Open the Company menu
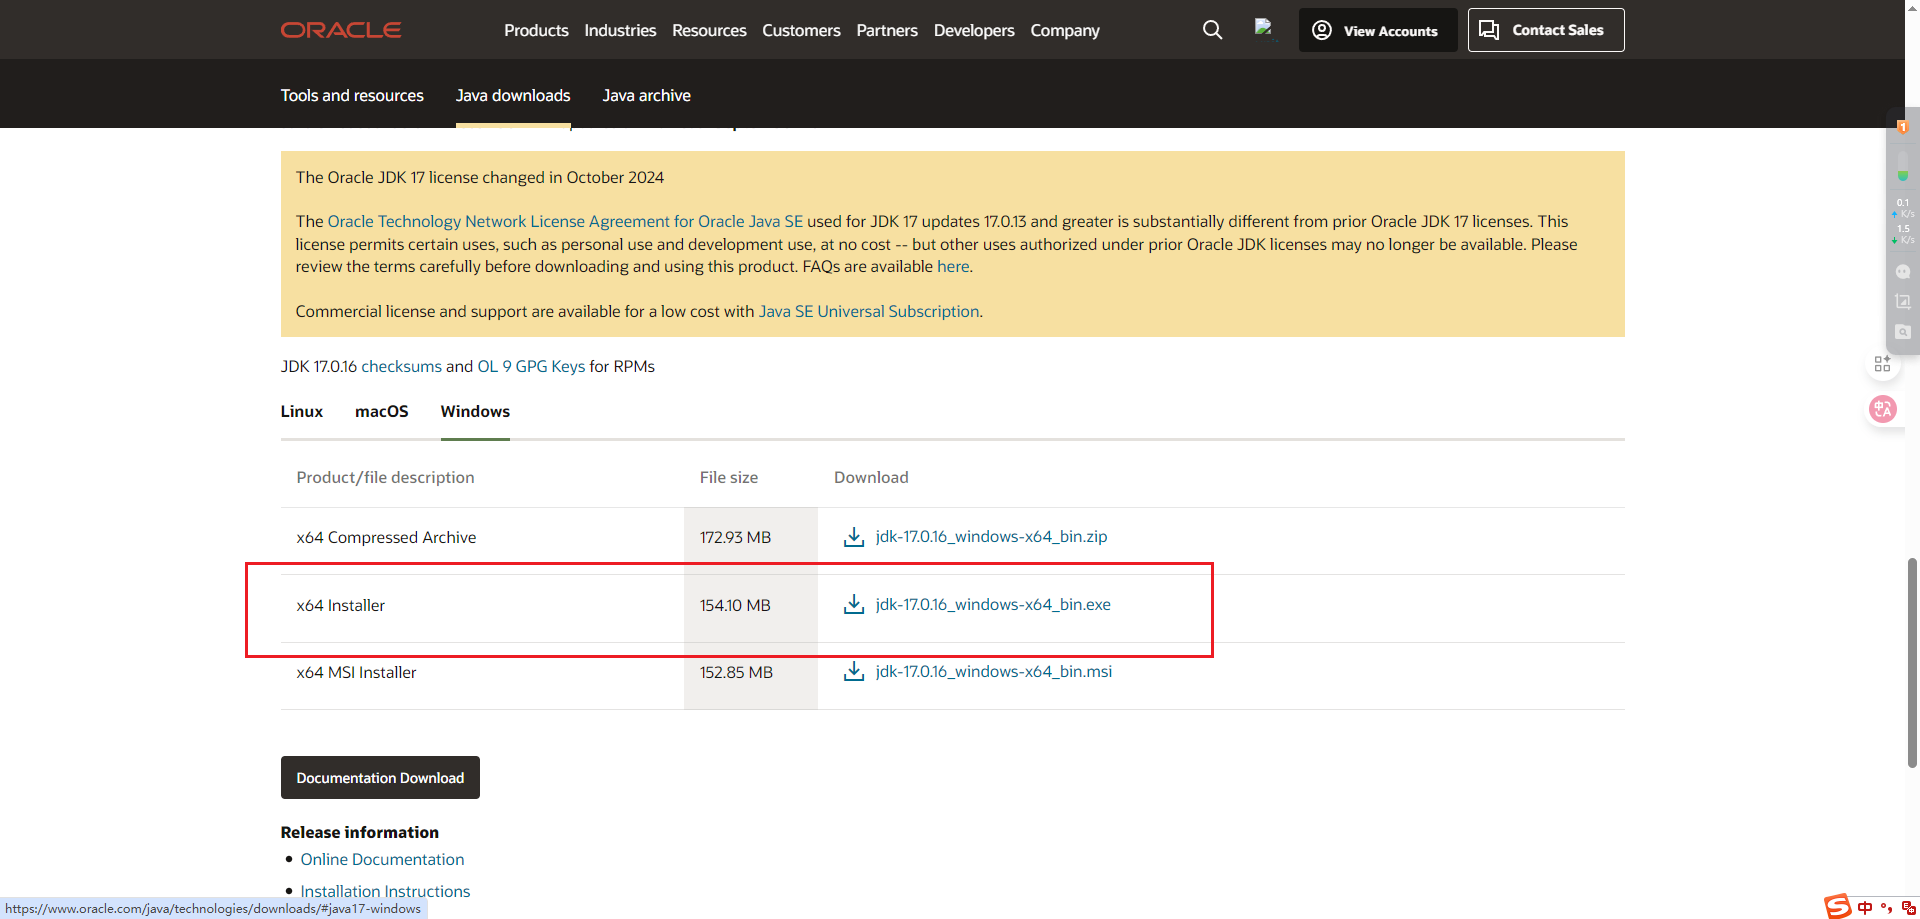The width and height of the screenshot is (1920, 919). point(1065,30)
